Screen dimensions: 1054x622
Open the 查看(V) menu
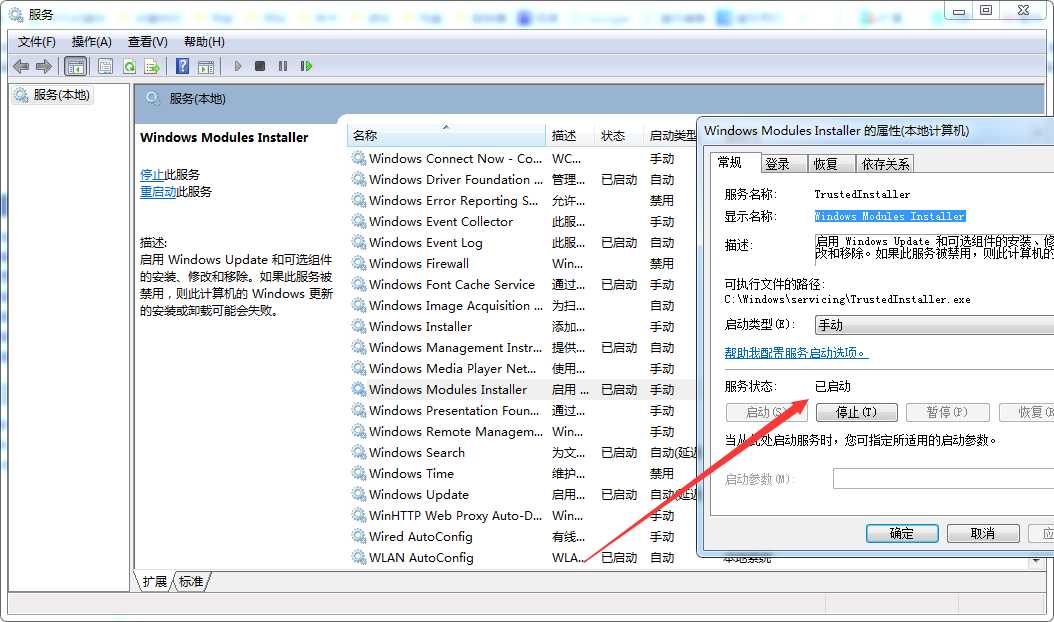click(x=147, y=42)
